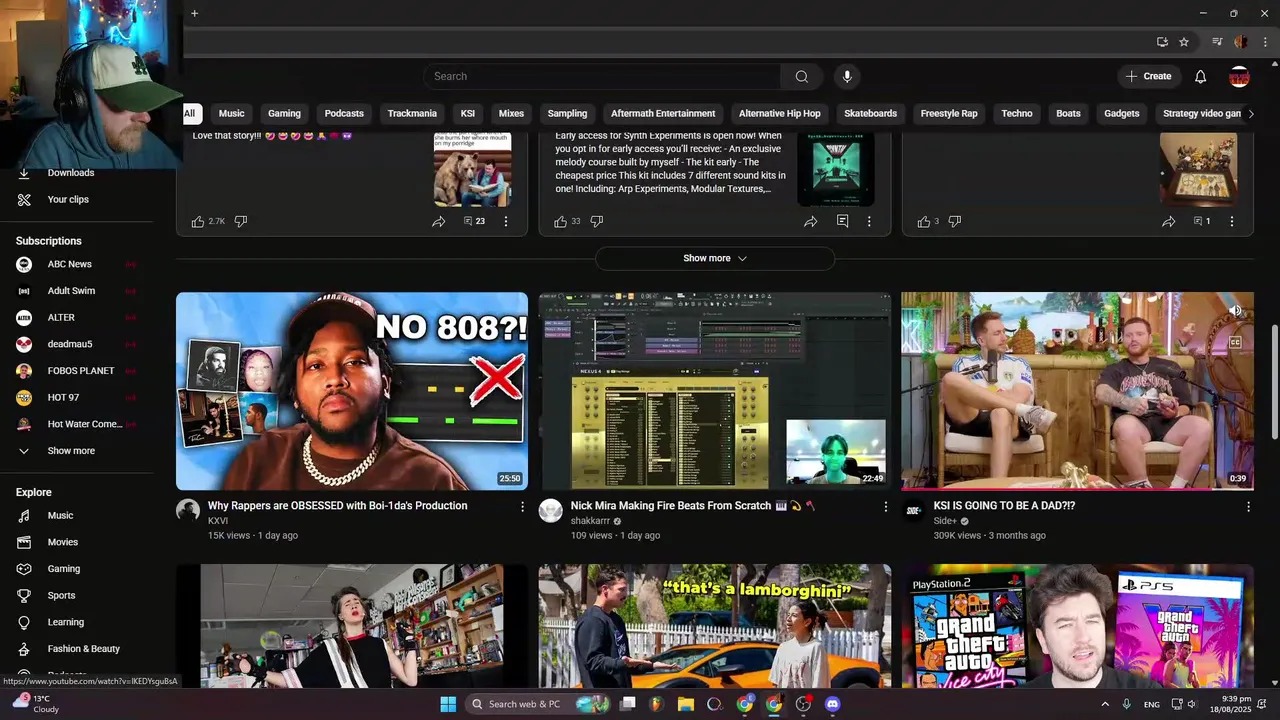This screenshot has height=720, width=1280.
Task: Open the YouTube account avatar menu
Action: coord(1239,76)
